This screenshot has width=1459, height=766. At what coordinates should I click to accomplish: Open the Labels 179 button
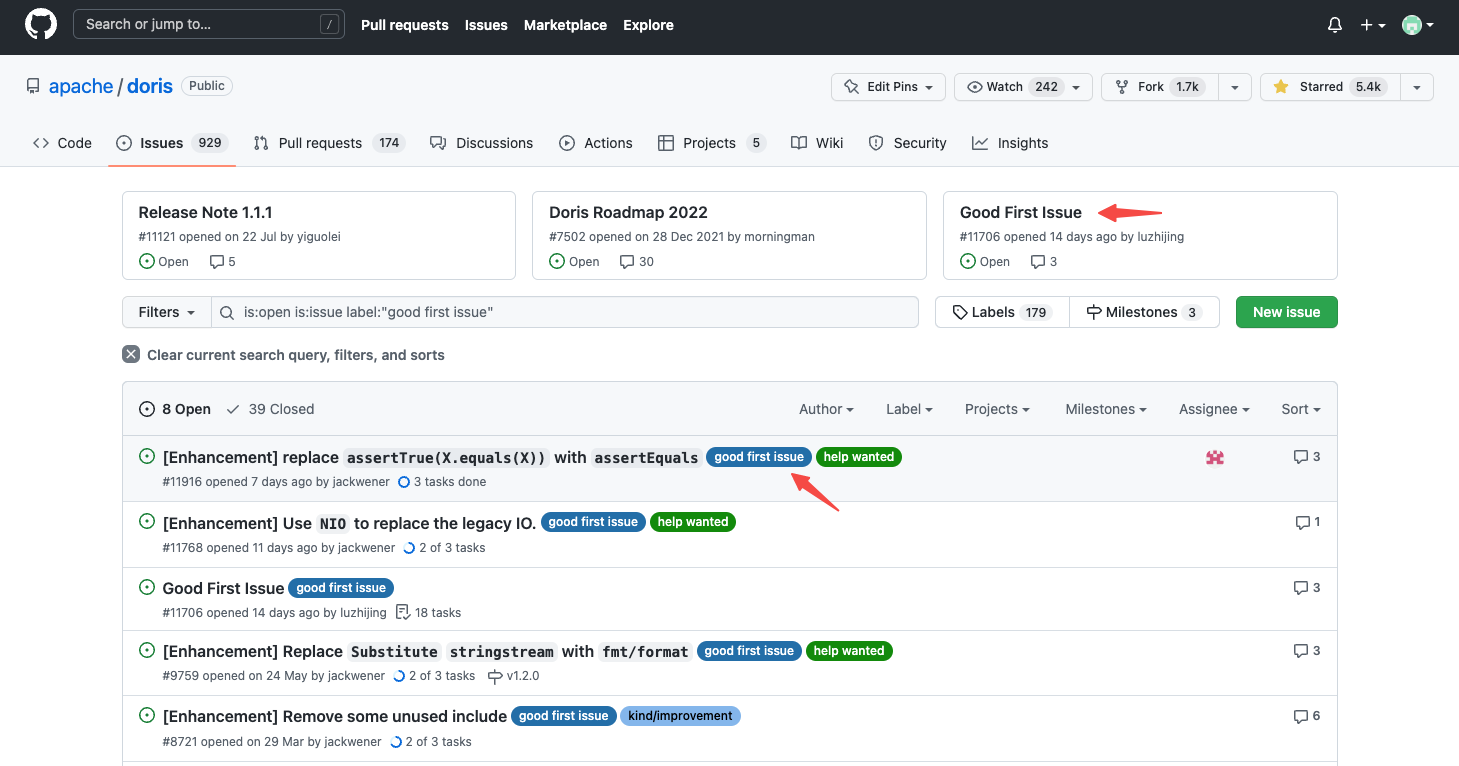(1002, 312)
